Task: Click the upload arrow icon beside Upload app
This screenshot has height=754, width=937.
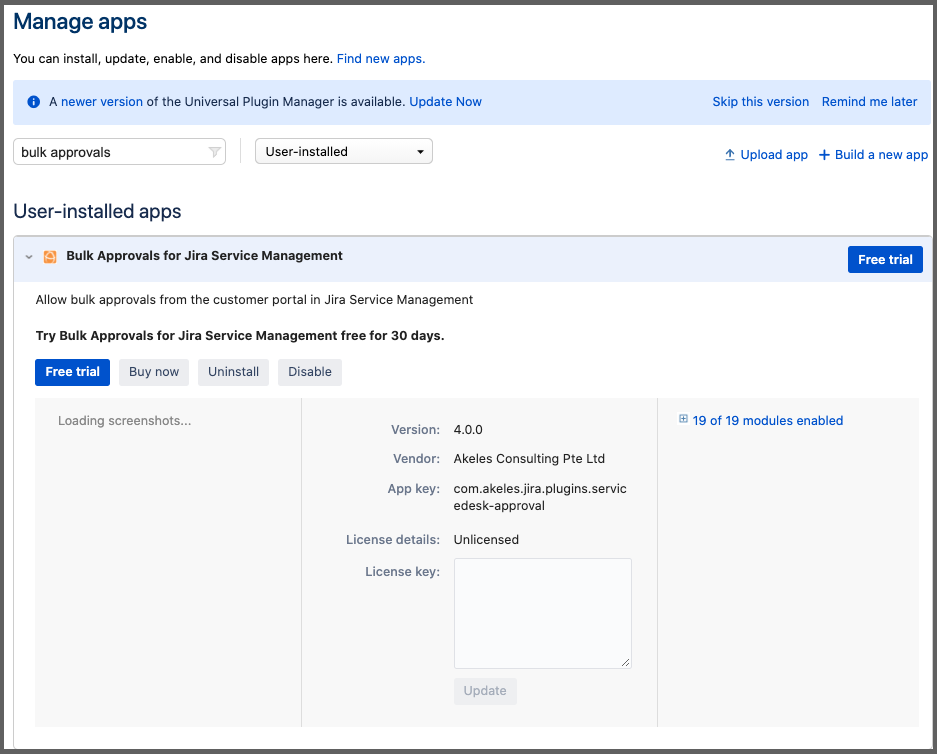Action: point(730,155)
